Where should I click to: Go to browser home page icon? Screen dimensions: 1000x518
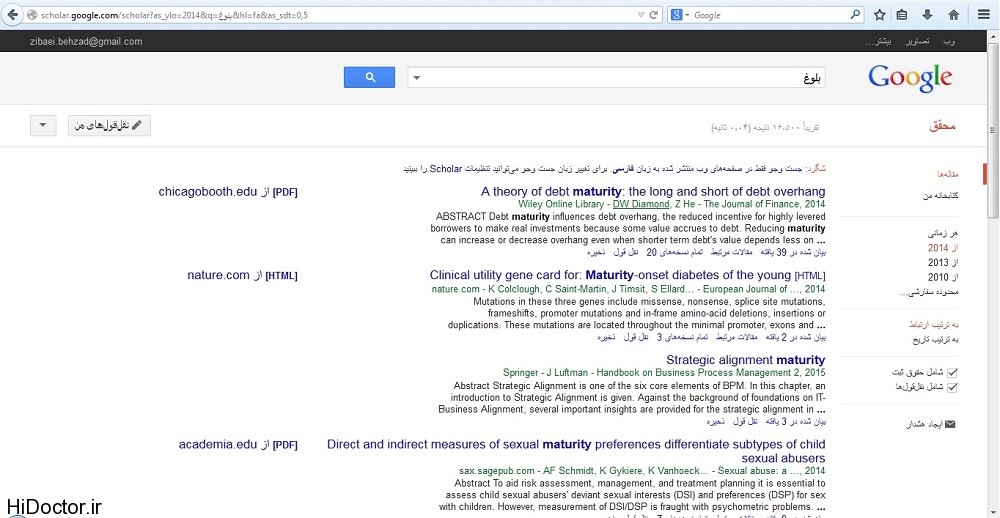954,15
